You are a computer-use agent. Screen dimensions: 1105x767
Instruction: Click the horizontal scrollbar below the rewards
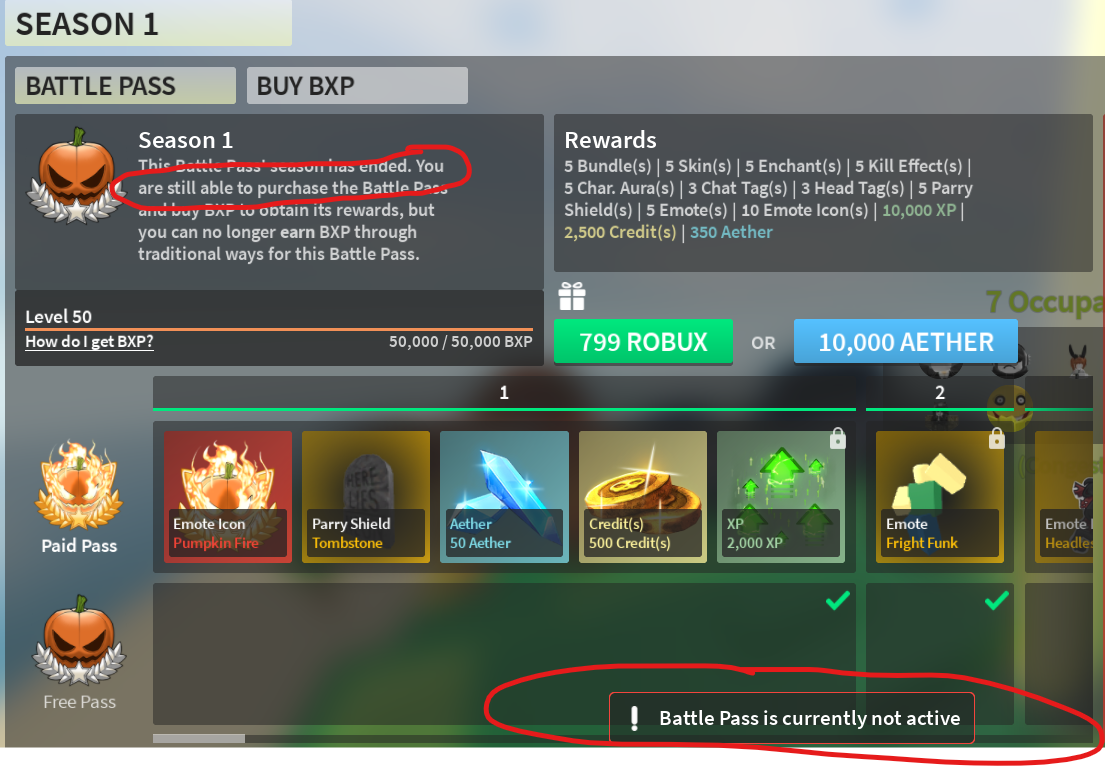[x=199, y=738]
